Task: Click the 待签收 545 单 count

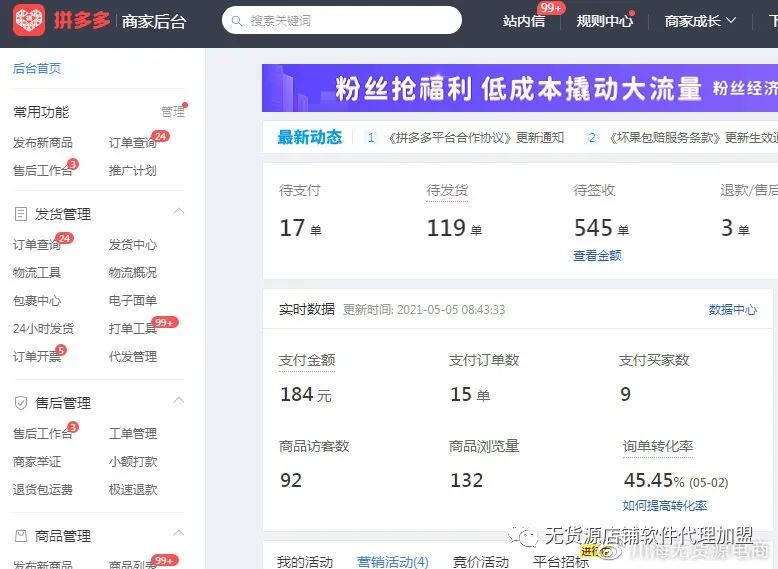Action: (x=601, y=228)
